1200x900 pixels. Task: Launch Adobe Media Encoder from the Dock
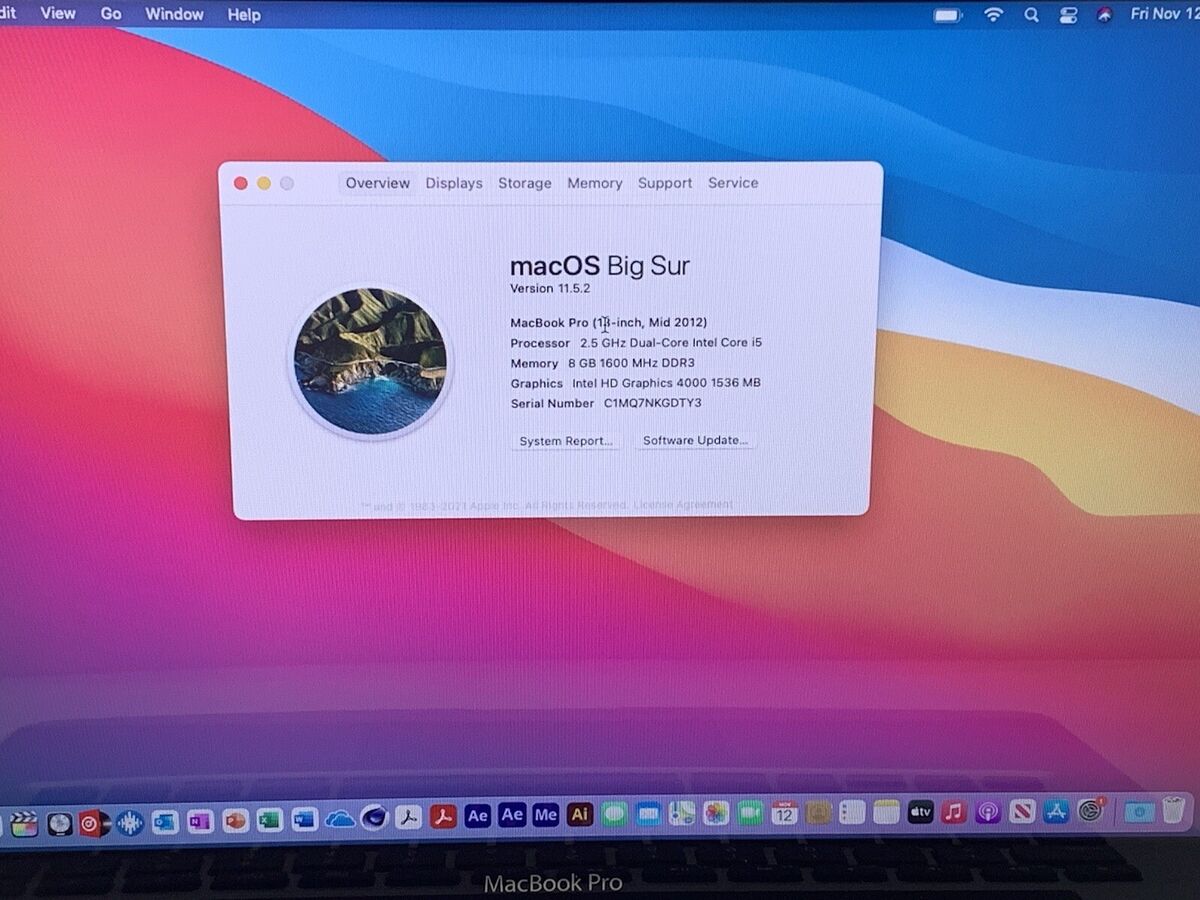coord(545,816)
